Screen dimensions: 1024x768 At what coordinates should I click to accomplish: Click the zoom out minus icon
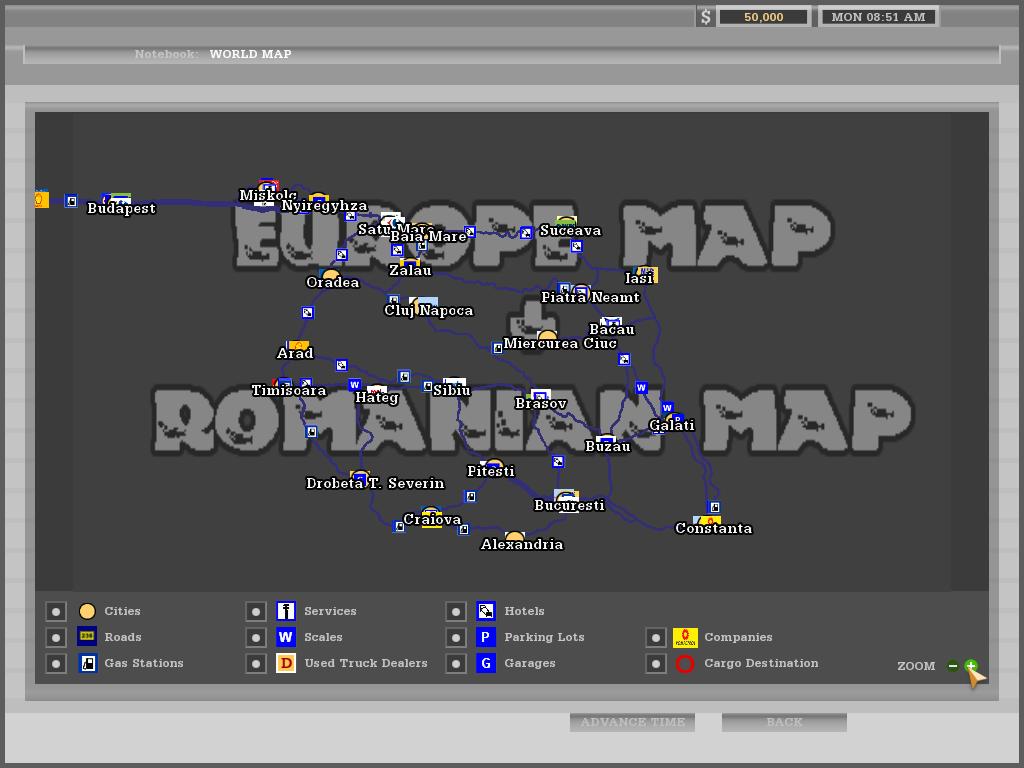[953, 665]
